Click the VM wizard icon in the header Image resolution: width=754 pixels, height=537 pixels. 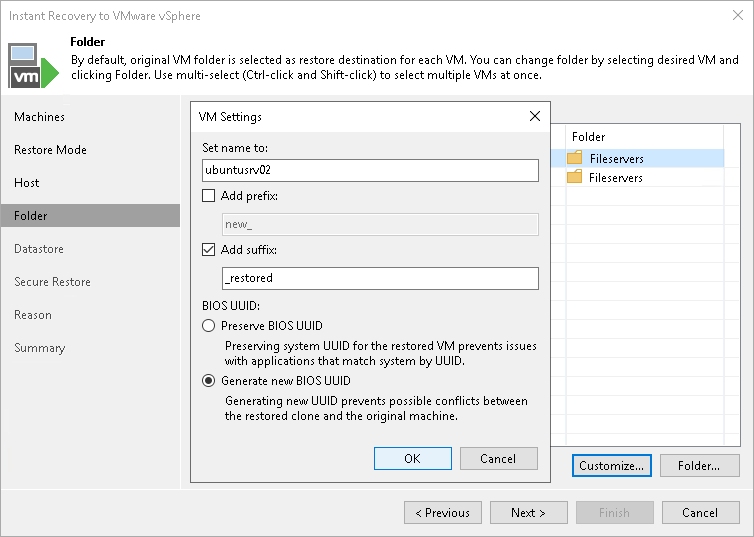33,66
